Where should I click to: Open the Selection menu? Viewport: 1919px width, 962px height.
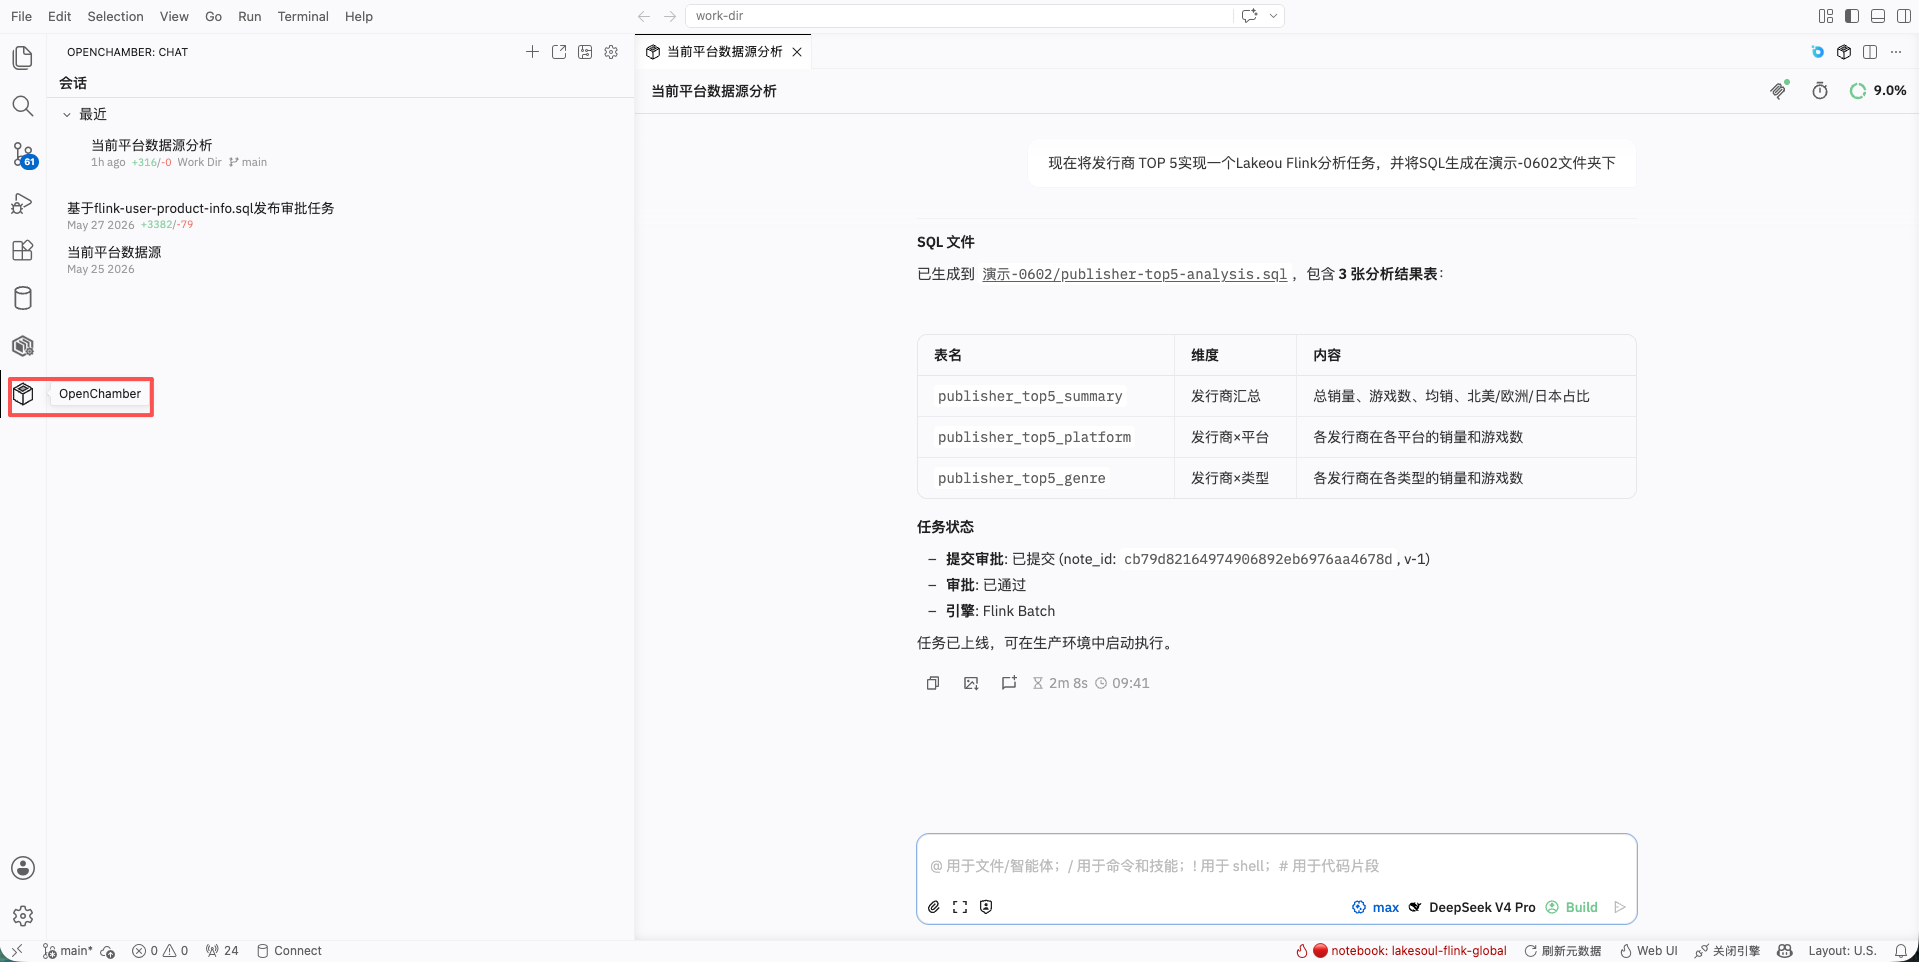pyautogui.click(x=115, y=16)
